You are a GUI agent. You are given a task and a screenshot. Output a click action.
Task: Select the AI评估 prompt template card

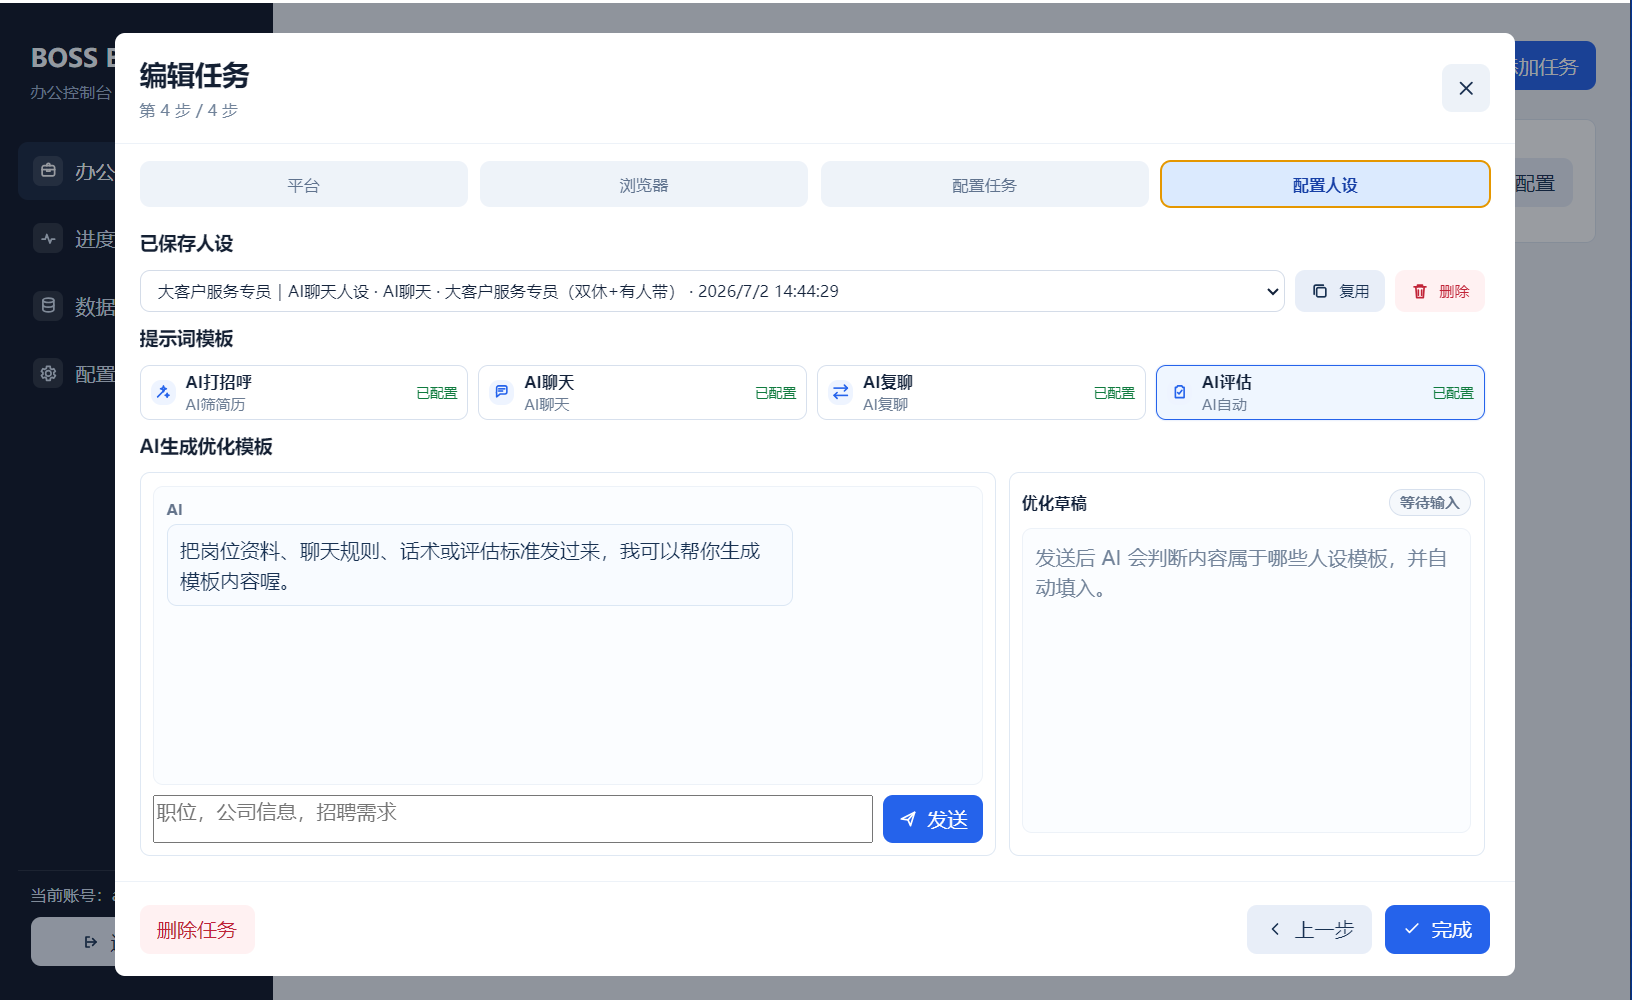click(1320, 392)
